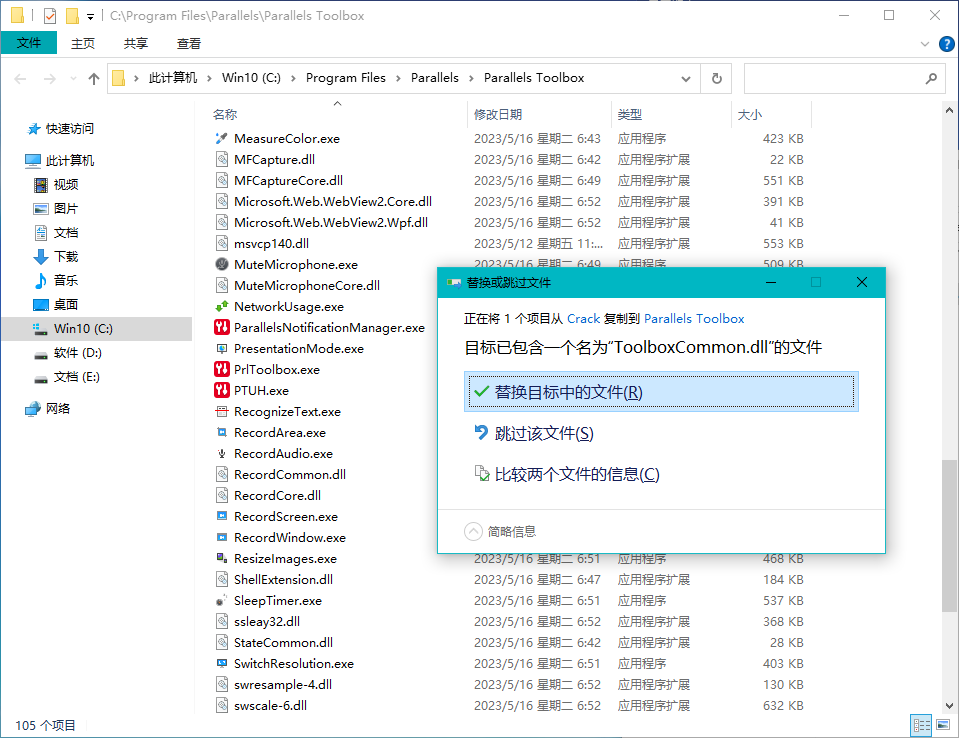Click the search magnifier icon
959x738 pixels.
coord(931,78)
